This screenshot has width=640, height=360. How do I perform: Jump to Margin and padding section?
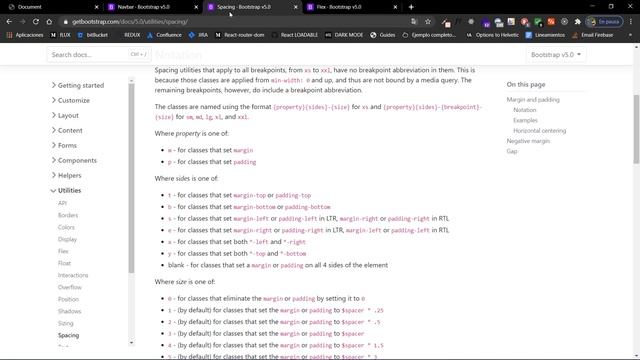point(533,100)
